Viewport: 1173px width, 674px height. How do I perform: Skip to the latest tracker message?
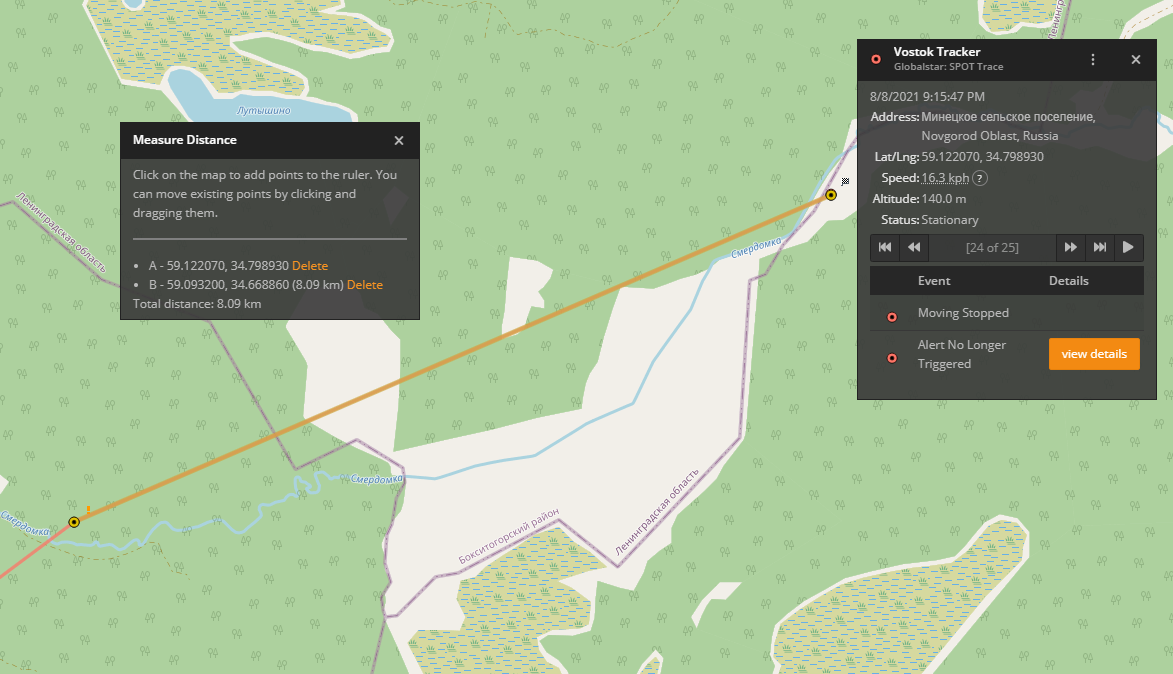tap(1100, 247)
